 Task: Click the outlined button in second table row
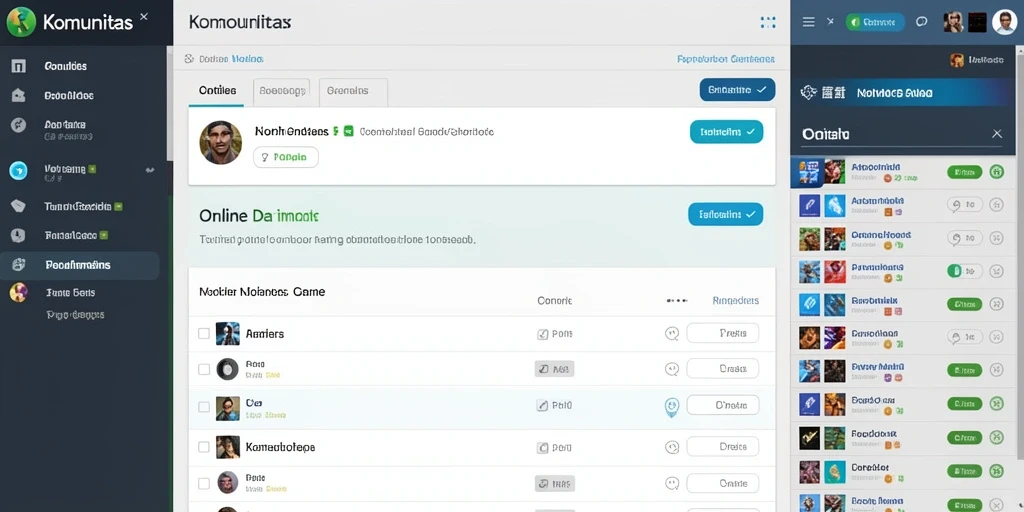point(722,368)
